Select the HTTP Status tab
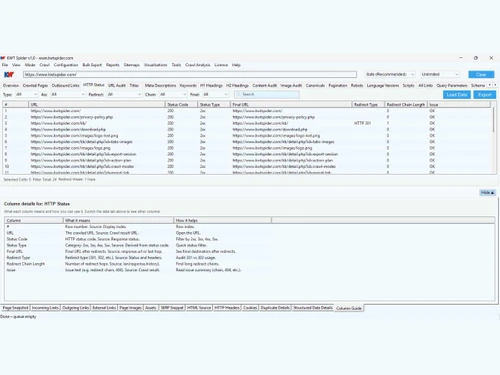The image size is (500, 375). (94, 85)
